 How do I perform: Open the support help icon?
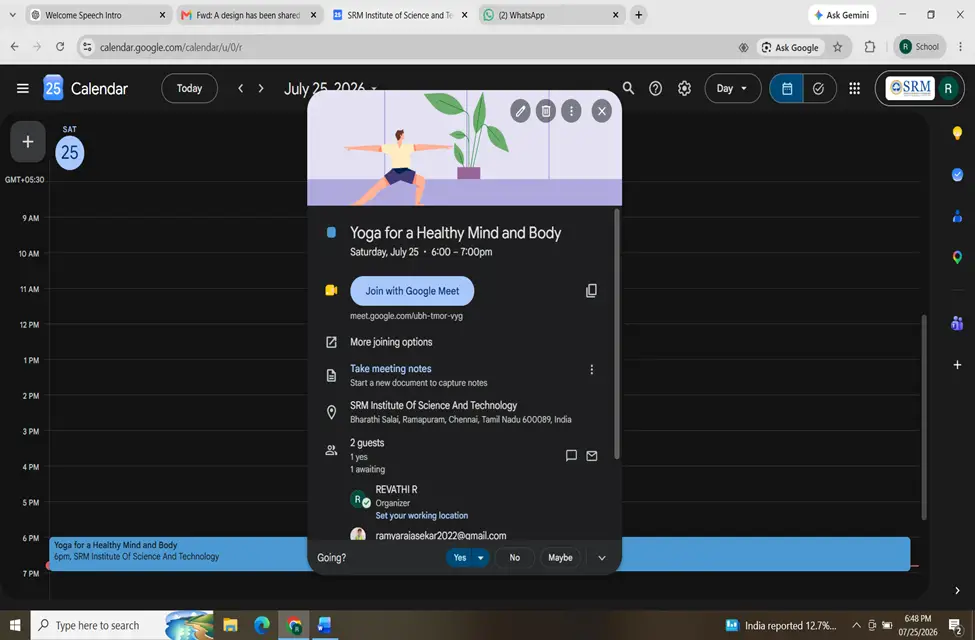[x=655, y=88]
